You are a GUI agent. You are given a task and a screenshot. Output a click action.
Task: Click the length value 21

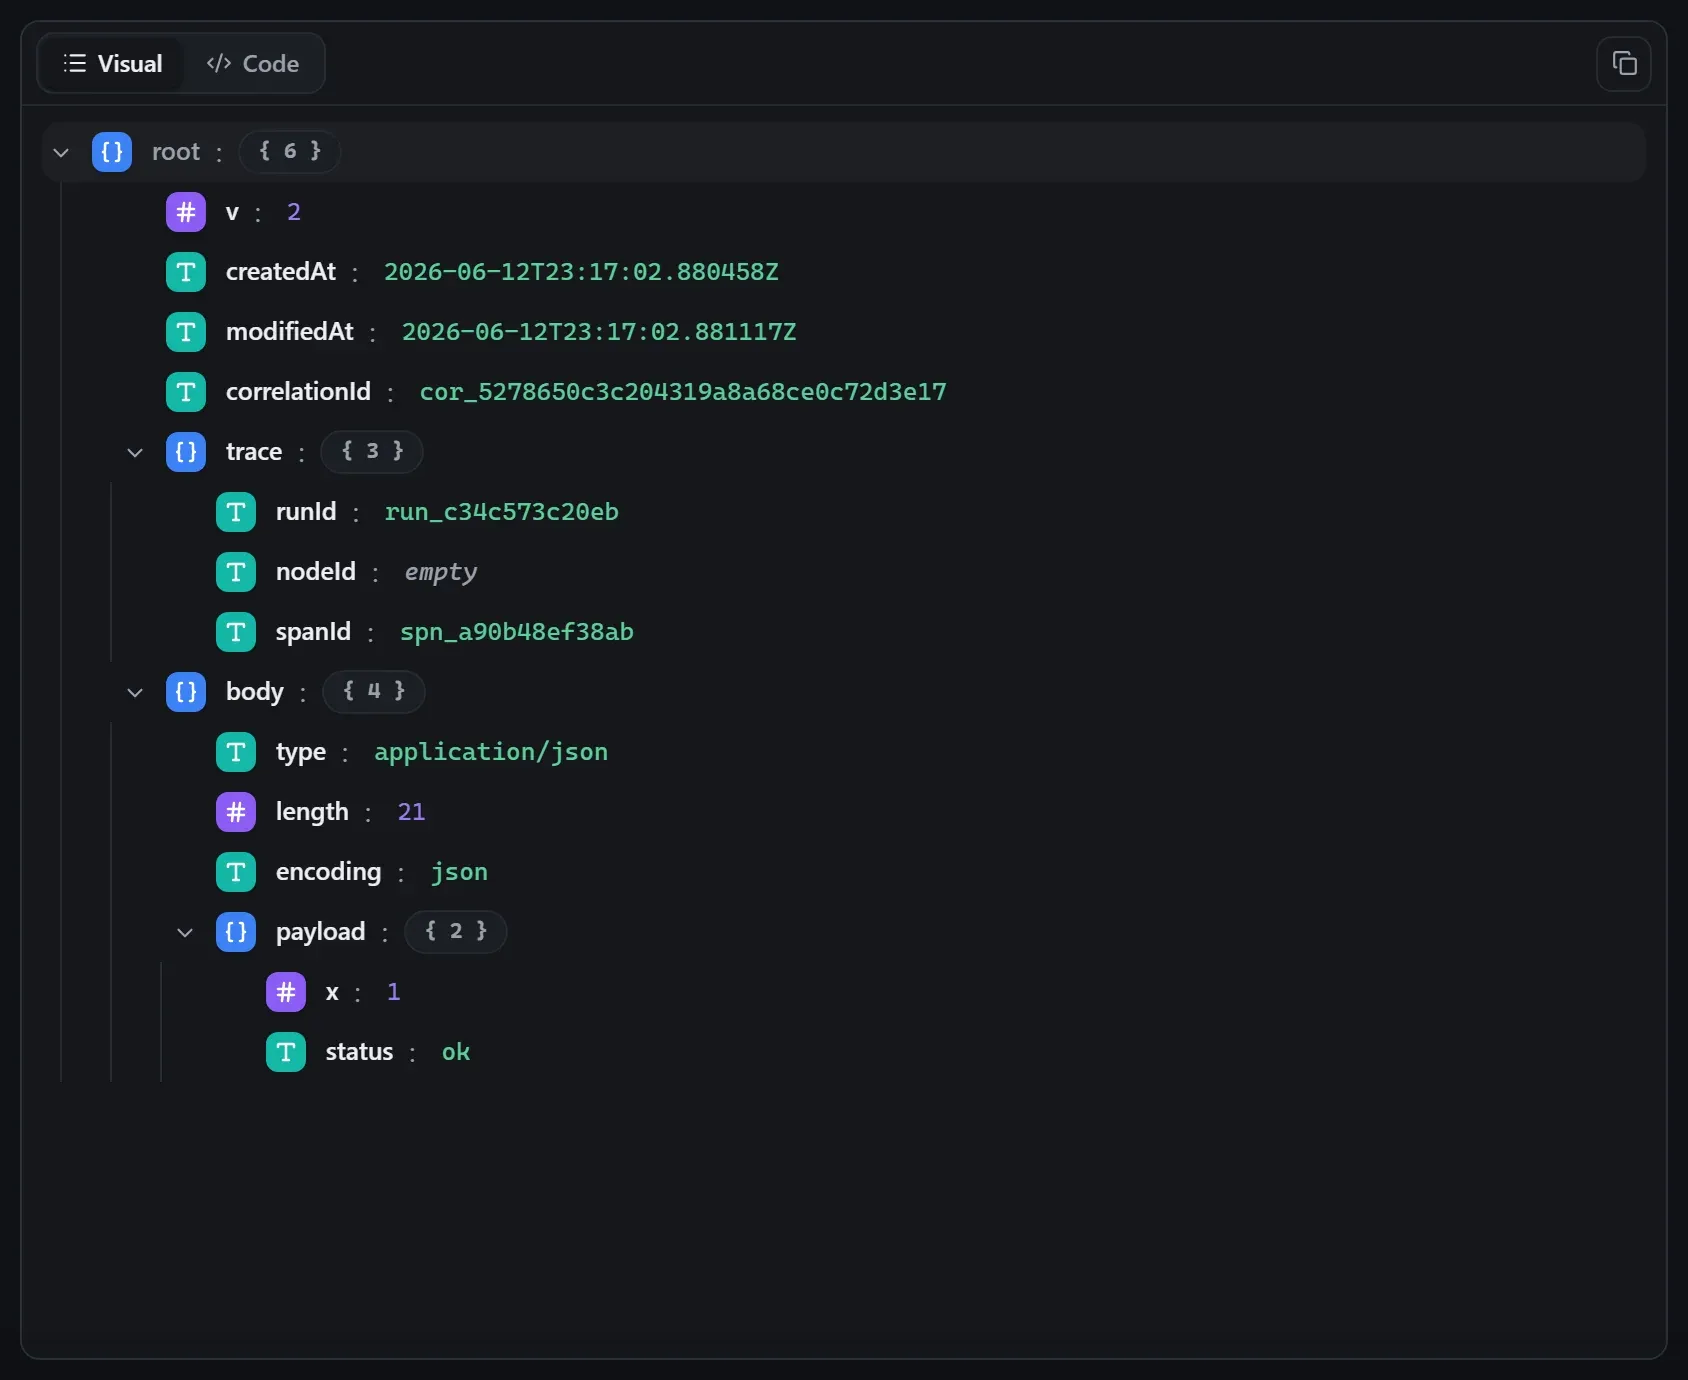tap(411, 812)
